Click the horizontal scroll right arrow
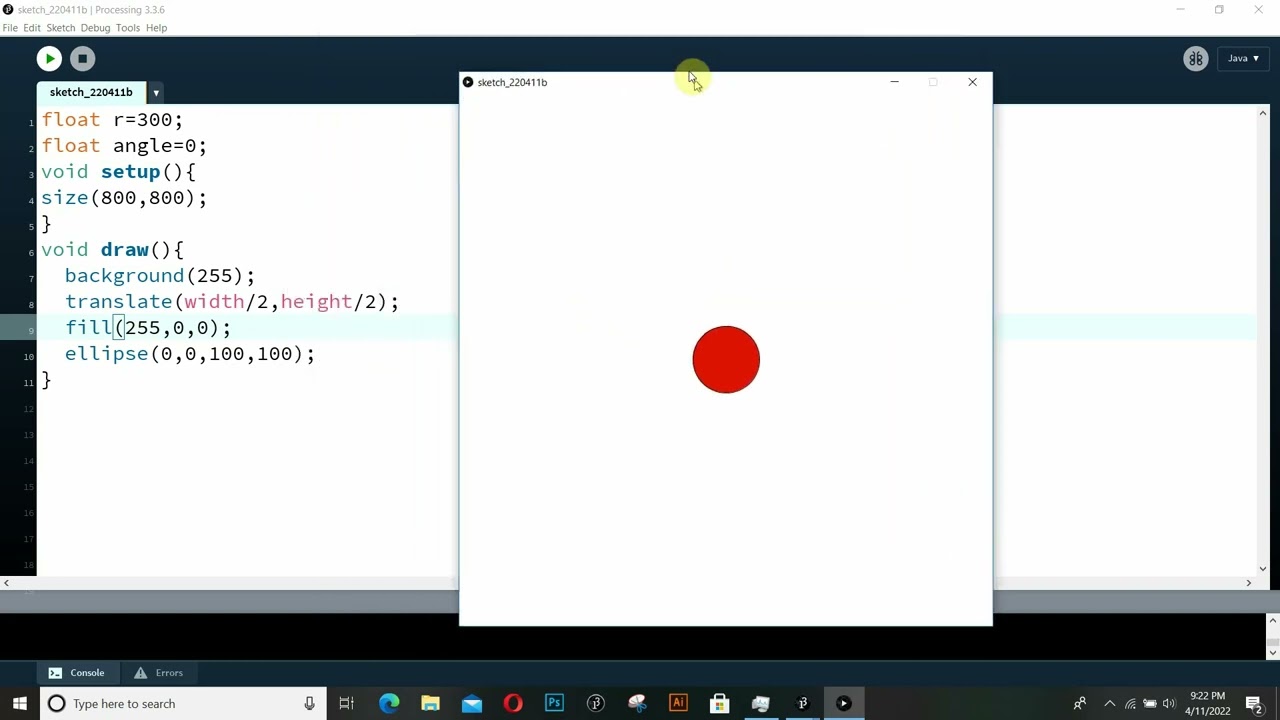Screen dimensions: 1280x720 click(1248, 583)
